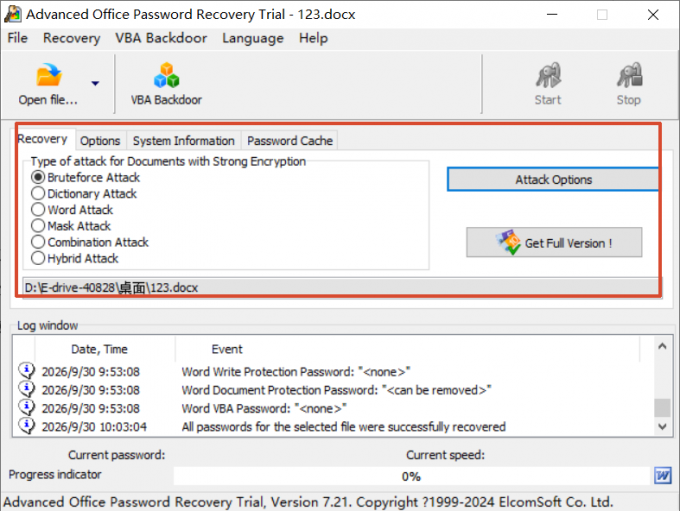Click info icon for successfully recovered log entry
Image resolution: width=680 pixels, height=511 pixels.
(x=26, y=426)
